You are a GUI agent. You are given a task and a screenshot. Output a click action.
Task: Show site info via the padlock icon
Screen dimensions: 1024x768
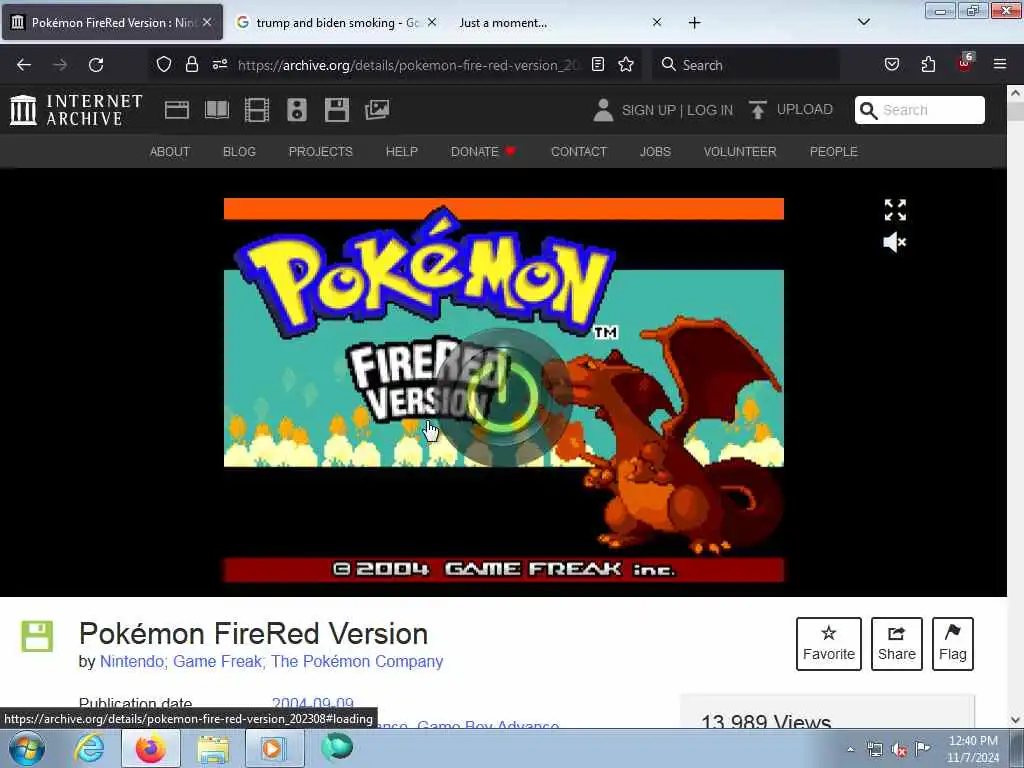191,64
